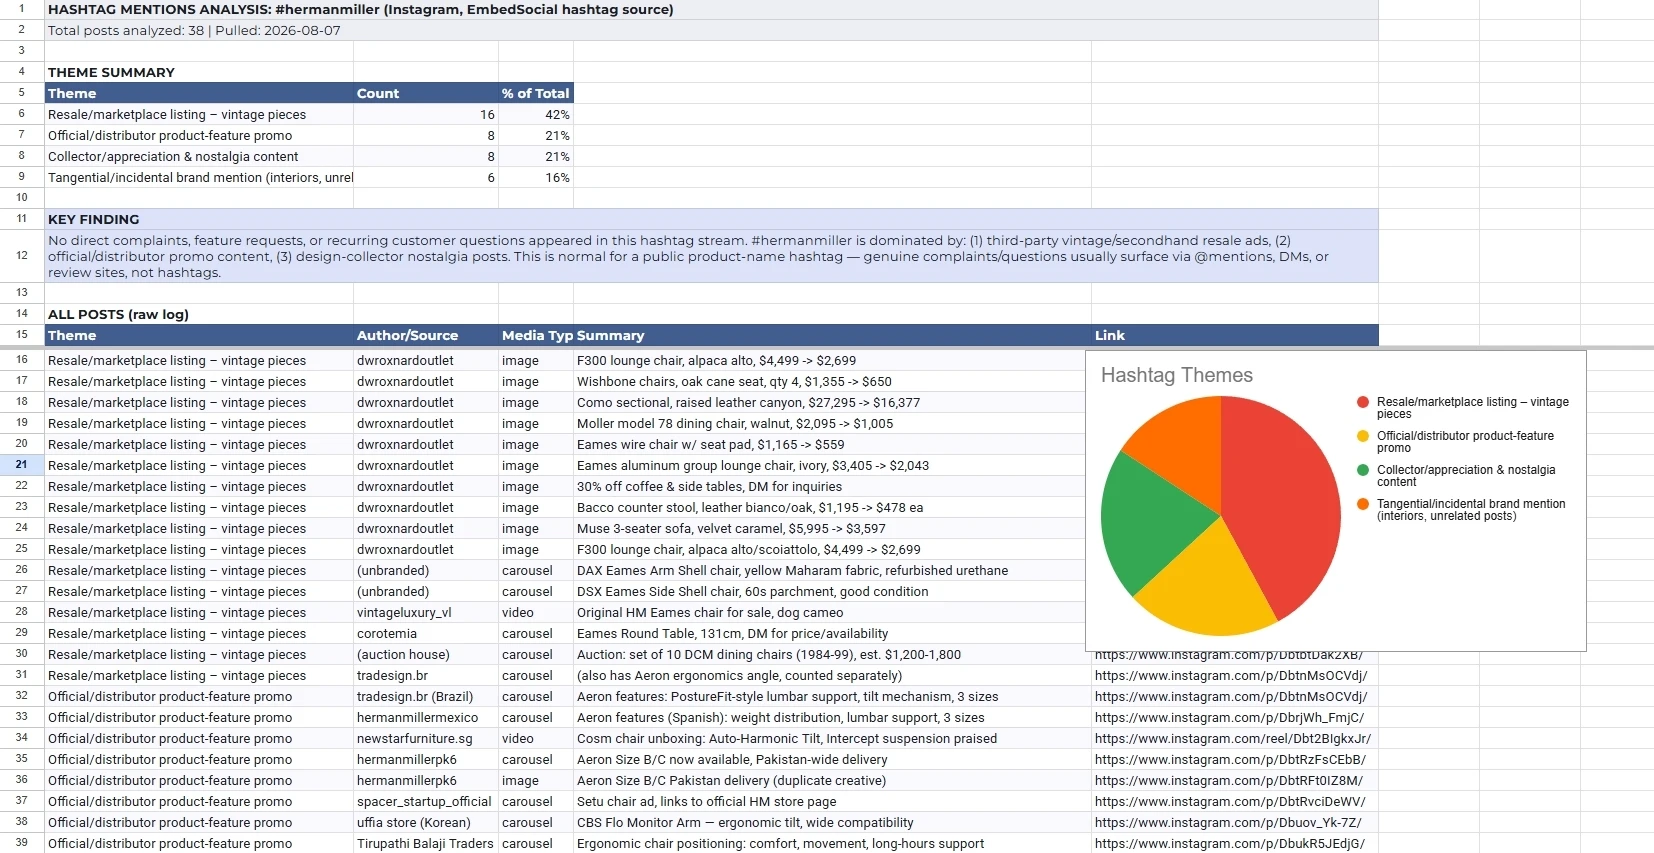Open the Instagram link DbtnMsOCVdj/ in row 32
The height and width of the screenshot is (853, 1654).
click(x=1231, y=696)
